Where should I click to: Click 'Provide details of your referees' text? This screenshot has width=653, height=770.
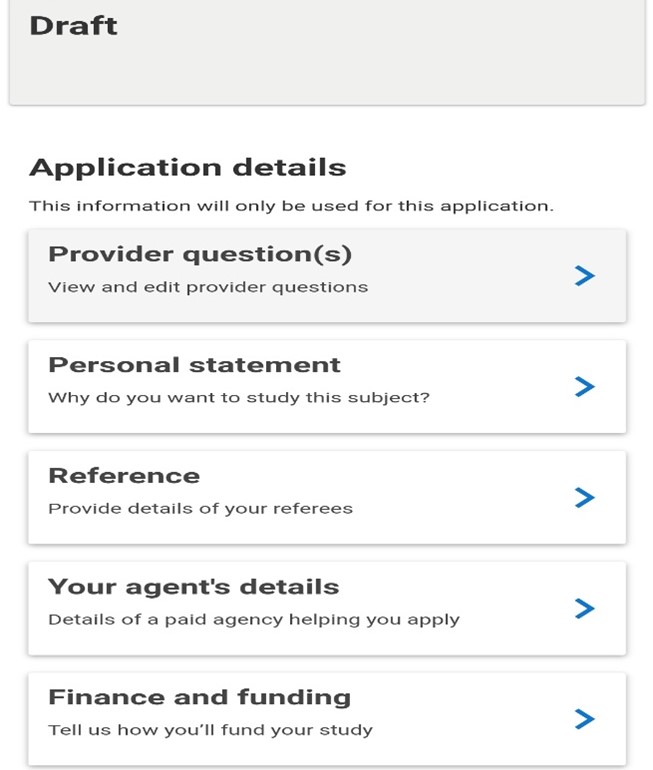coord(200,509)
